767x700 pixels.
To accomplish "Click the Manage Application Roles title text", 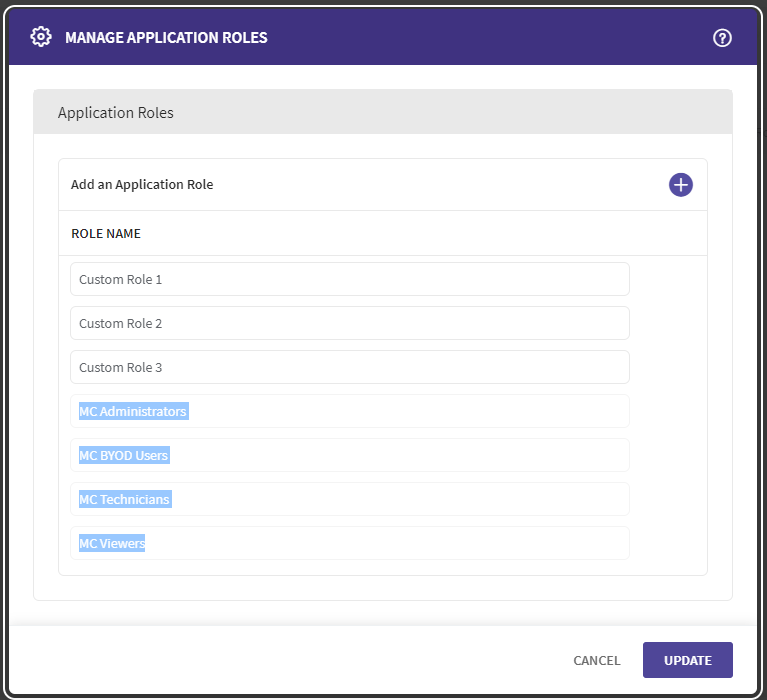I will [166, 38].
